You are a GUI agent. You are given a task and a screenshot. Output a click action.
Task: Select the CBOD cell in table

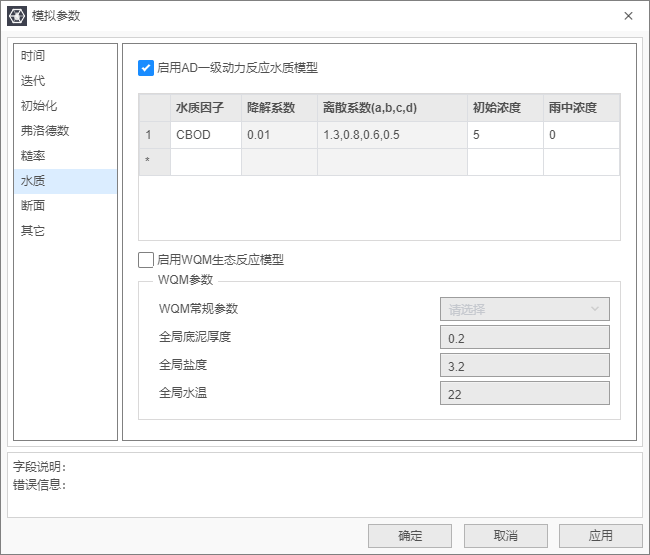(x=205, y=135)
